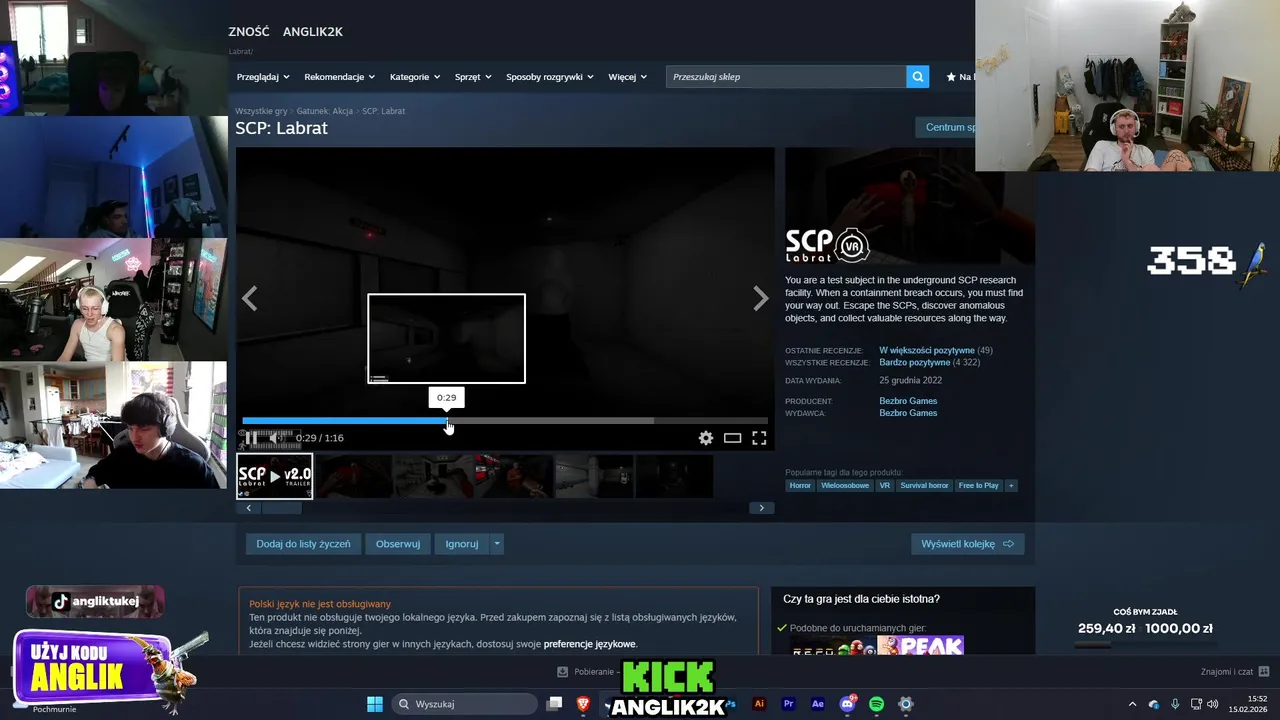The width and height of the screenshot is (1280, 720).
Task: Open publisher Bezbro Games link
Action: [x=908, y=413]
